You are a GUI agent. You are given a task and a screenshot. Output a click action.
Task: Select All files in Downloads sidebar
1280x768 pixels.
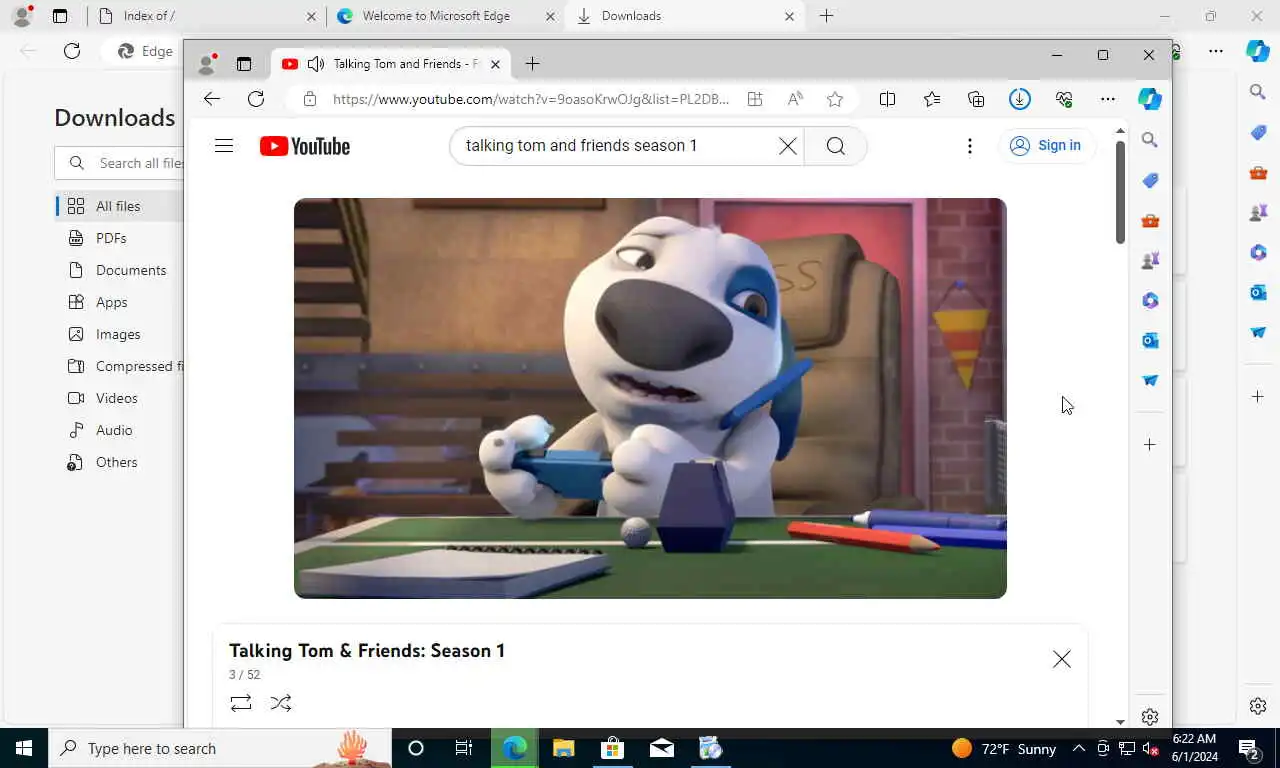click(x=118, y=206)
